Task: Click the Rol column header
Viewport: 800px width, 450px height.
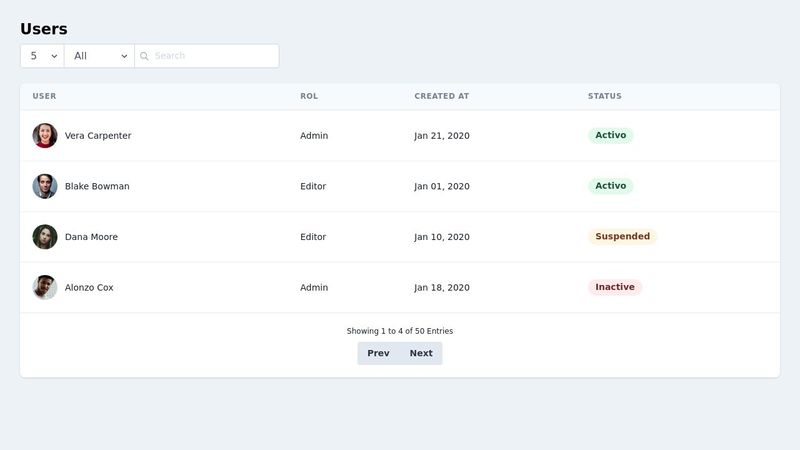Action: tap(309, 97)
